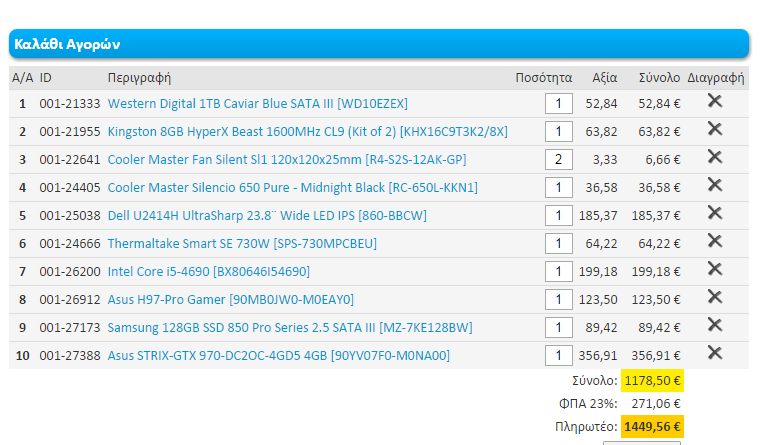Click the Ποσότητα column header
Screen dimensions: 768x445
544,78
